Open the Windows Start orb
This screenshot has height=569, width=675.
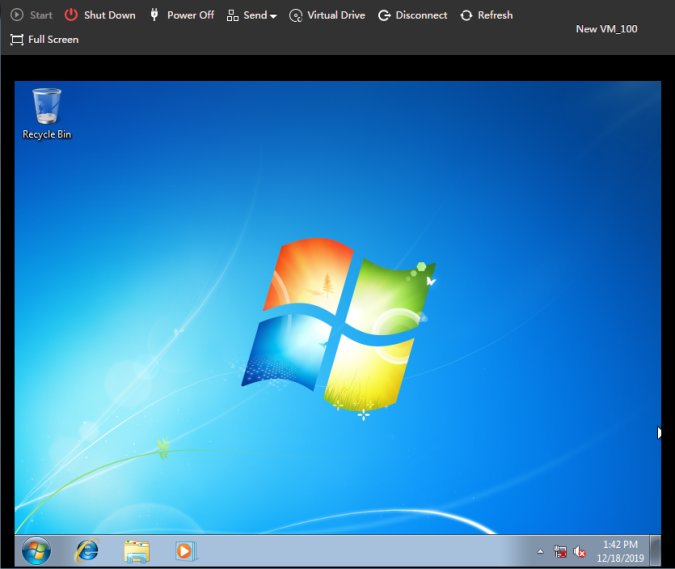point(36,551)
